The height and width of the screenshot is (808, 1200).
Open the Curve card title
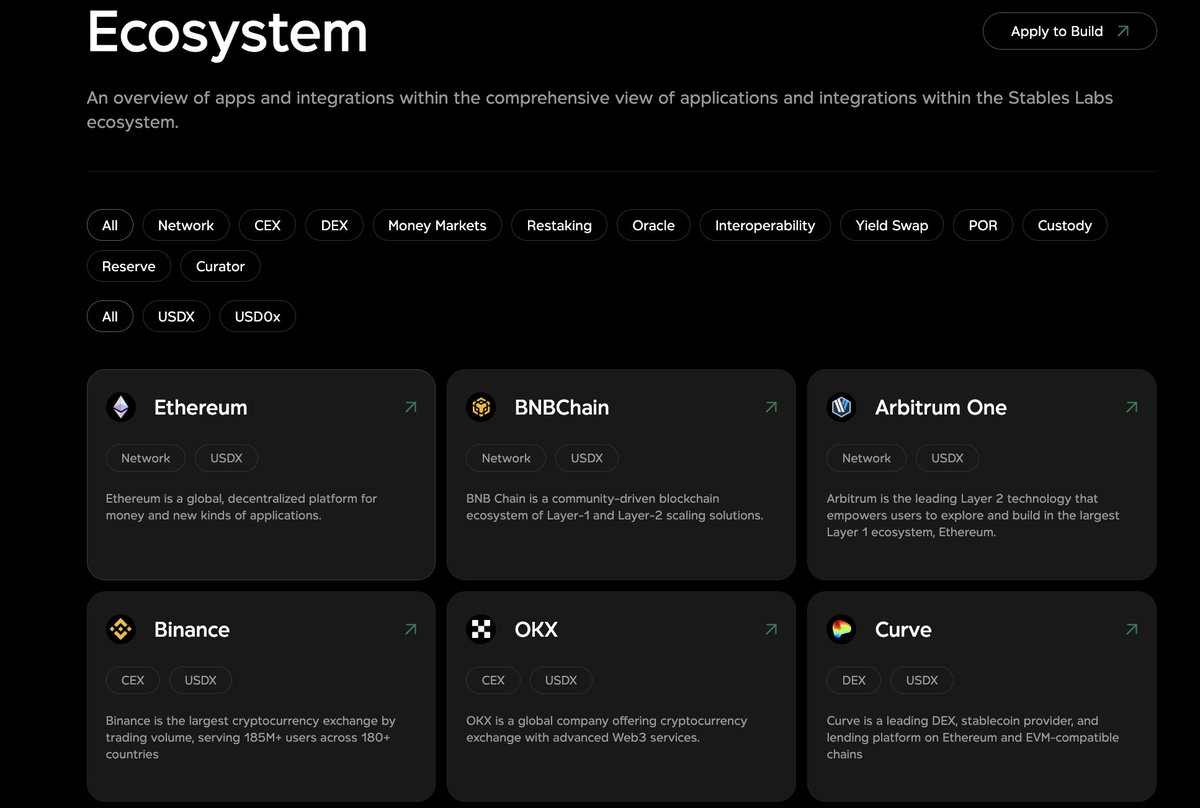click(903, 629)
